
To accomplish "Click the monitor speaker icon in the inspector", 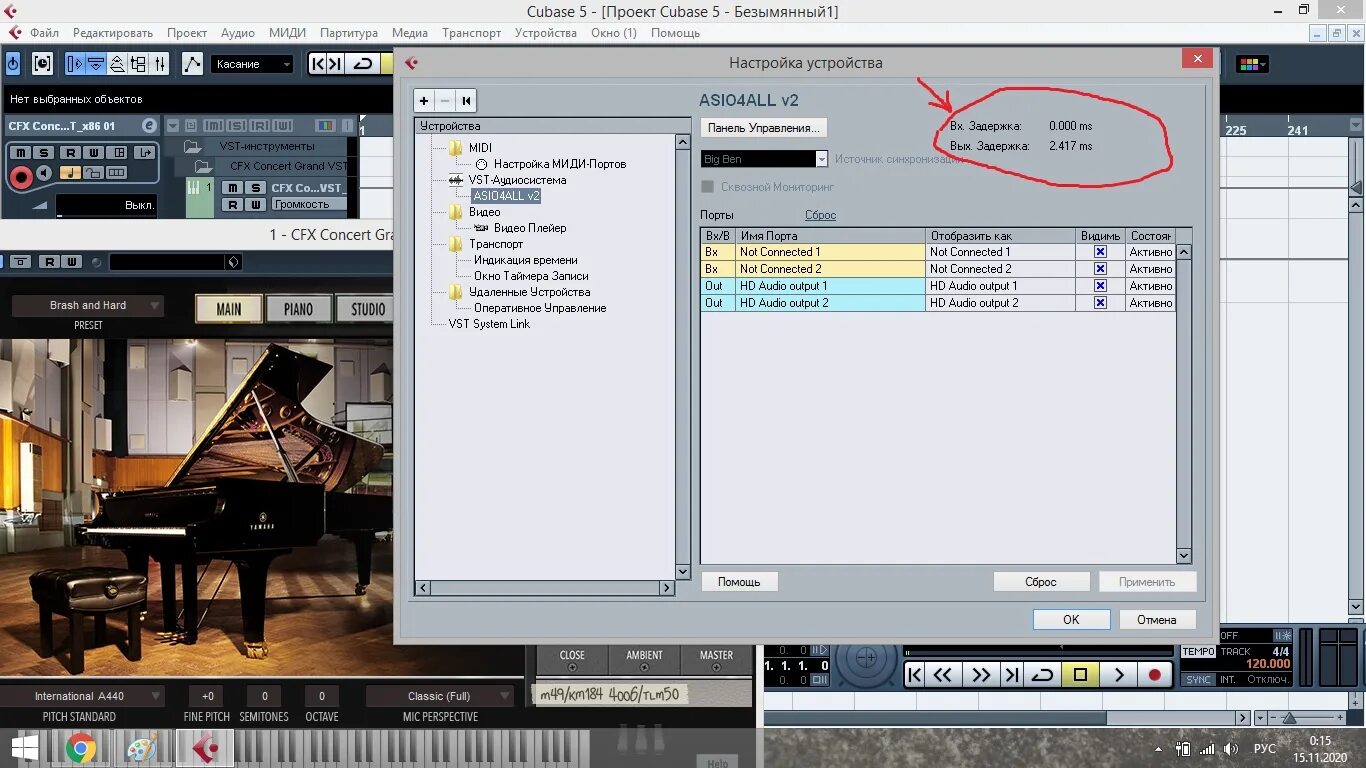I will (x=43, y=172).
